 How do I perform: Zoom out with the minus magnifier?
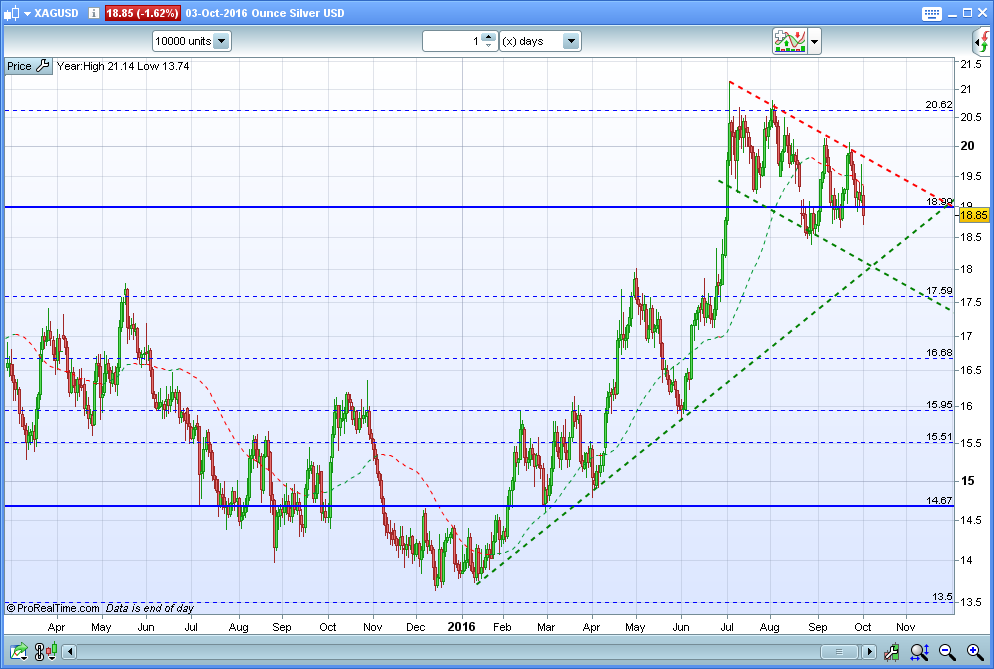tap(947, 651)
